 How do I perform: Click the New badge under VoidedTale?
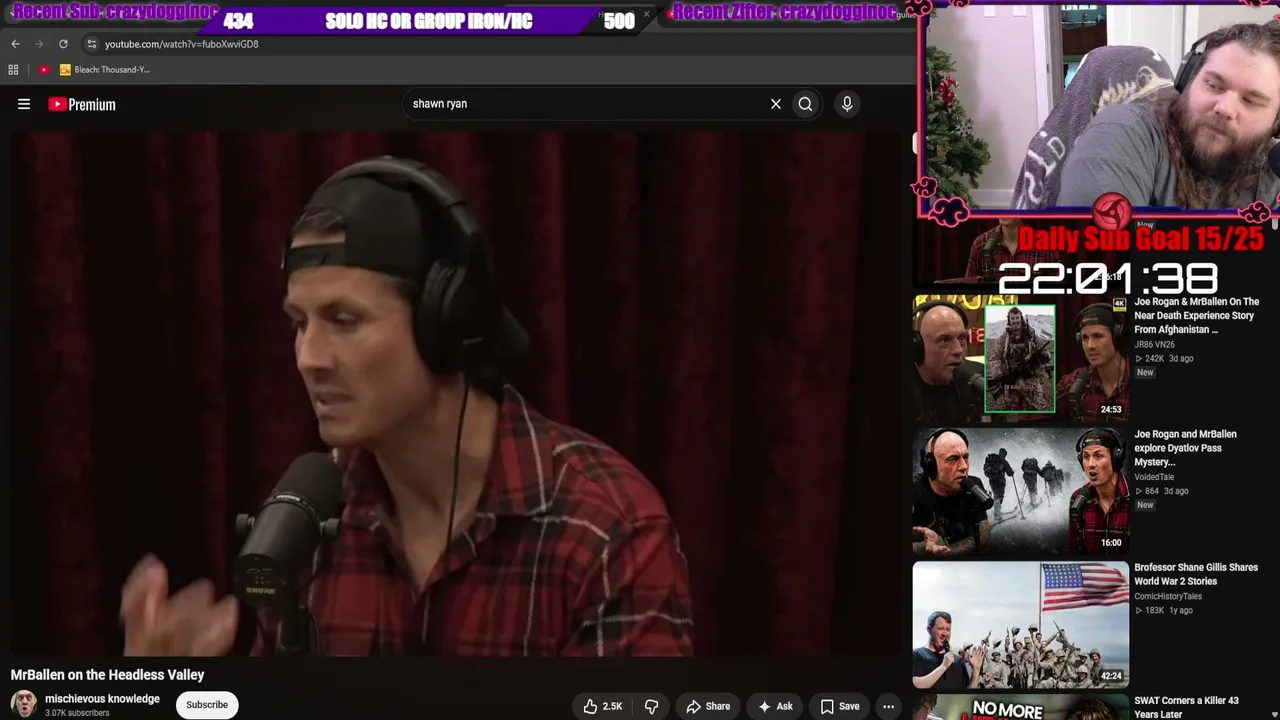tap(1145, 505)
